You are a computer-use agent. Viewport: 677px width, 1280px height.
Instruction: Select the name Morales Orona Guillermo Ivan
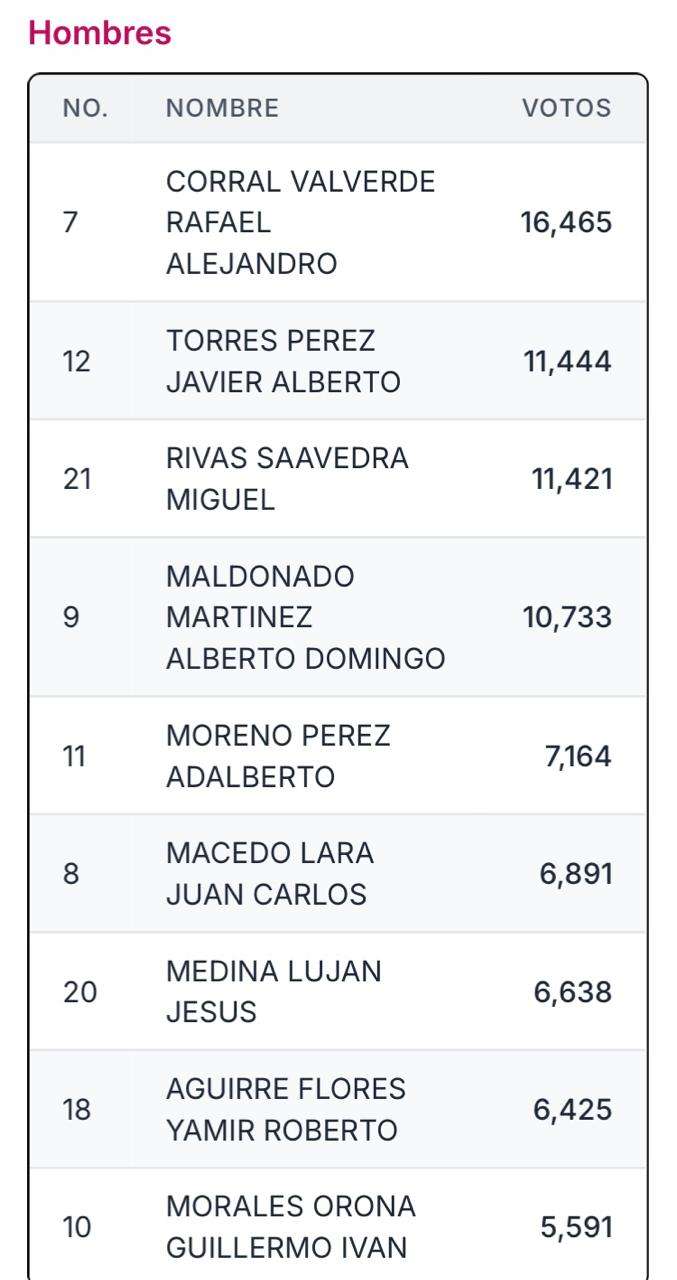click(290, 1228)
